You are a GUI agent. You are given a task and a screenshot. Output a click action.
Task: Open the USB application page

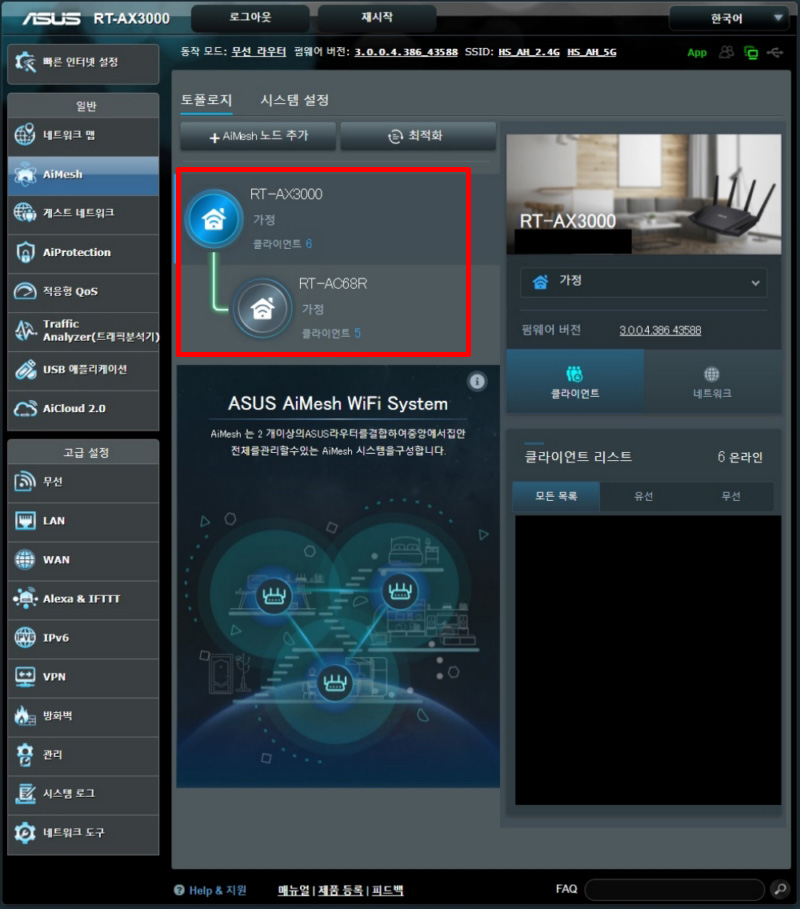(82, 369)
